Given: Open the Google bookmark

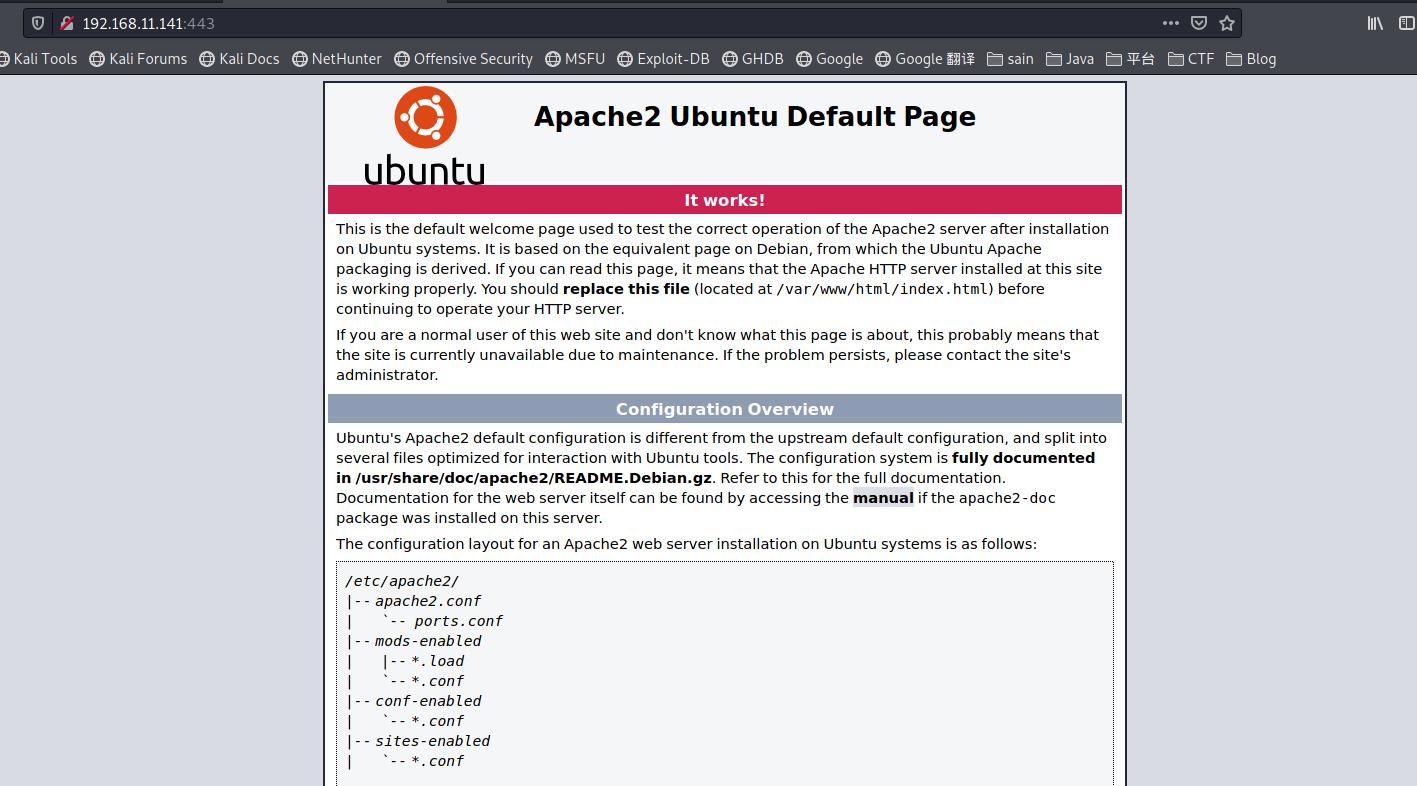Looking at the screenshot, I should coord(830,59).
